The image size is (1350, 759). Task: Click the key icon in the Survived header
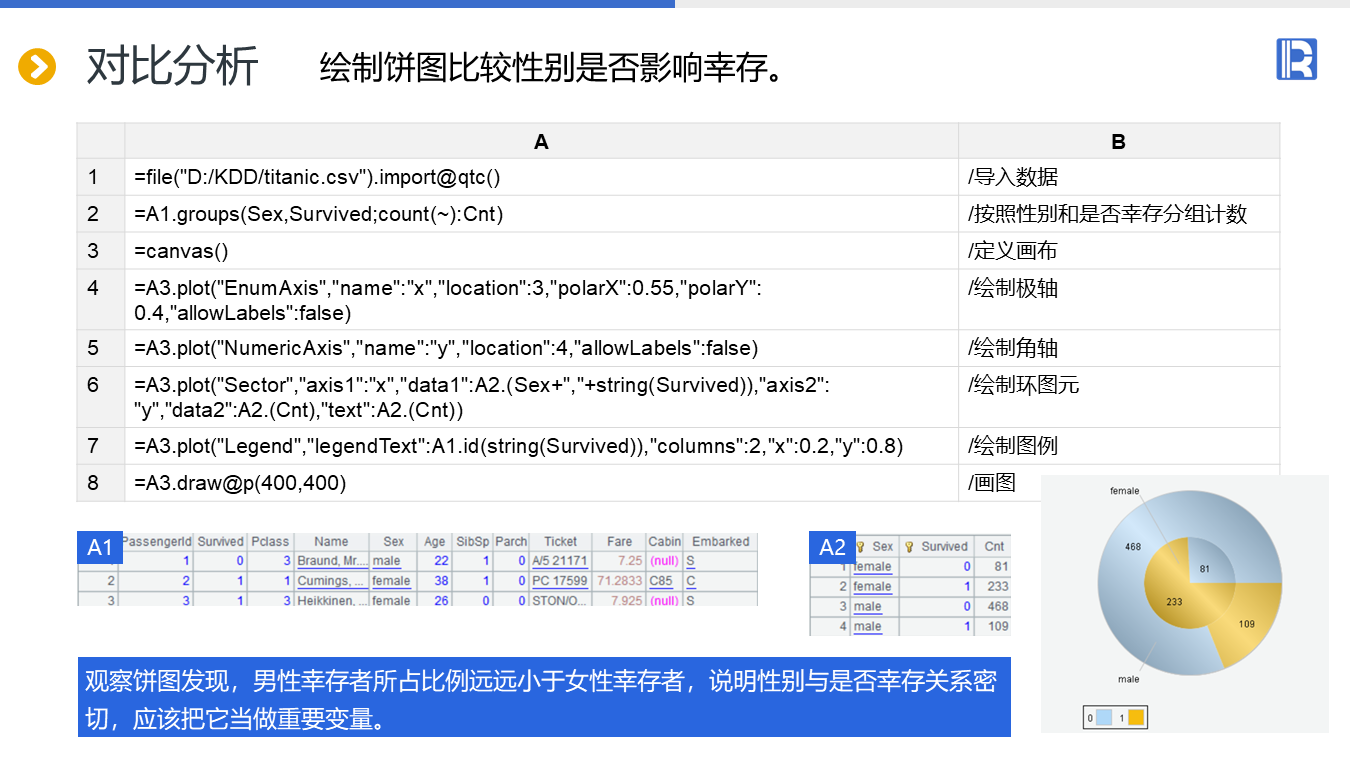pos(910,547)
